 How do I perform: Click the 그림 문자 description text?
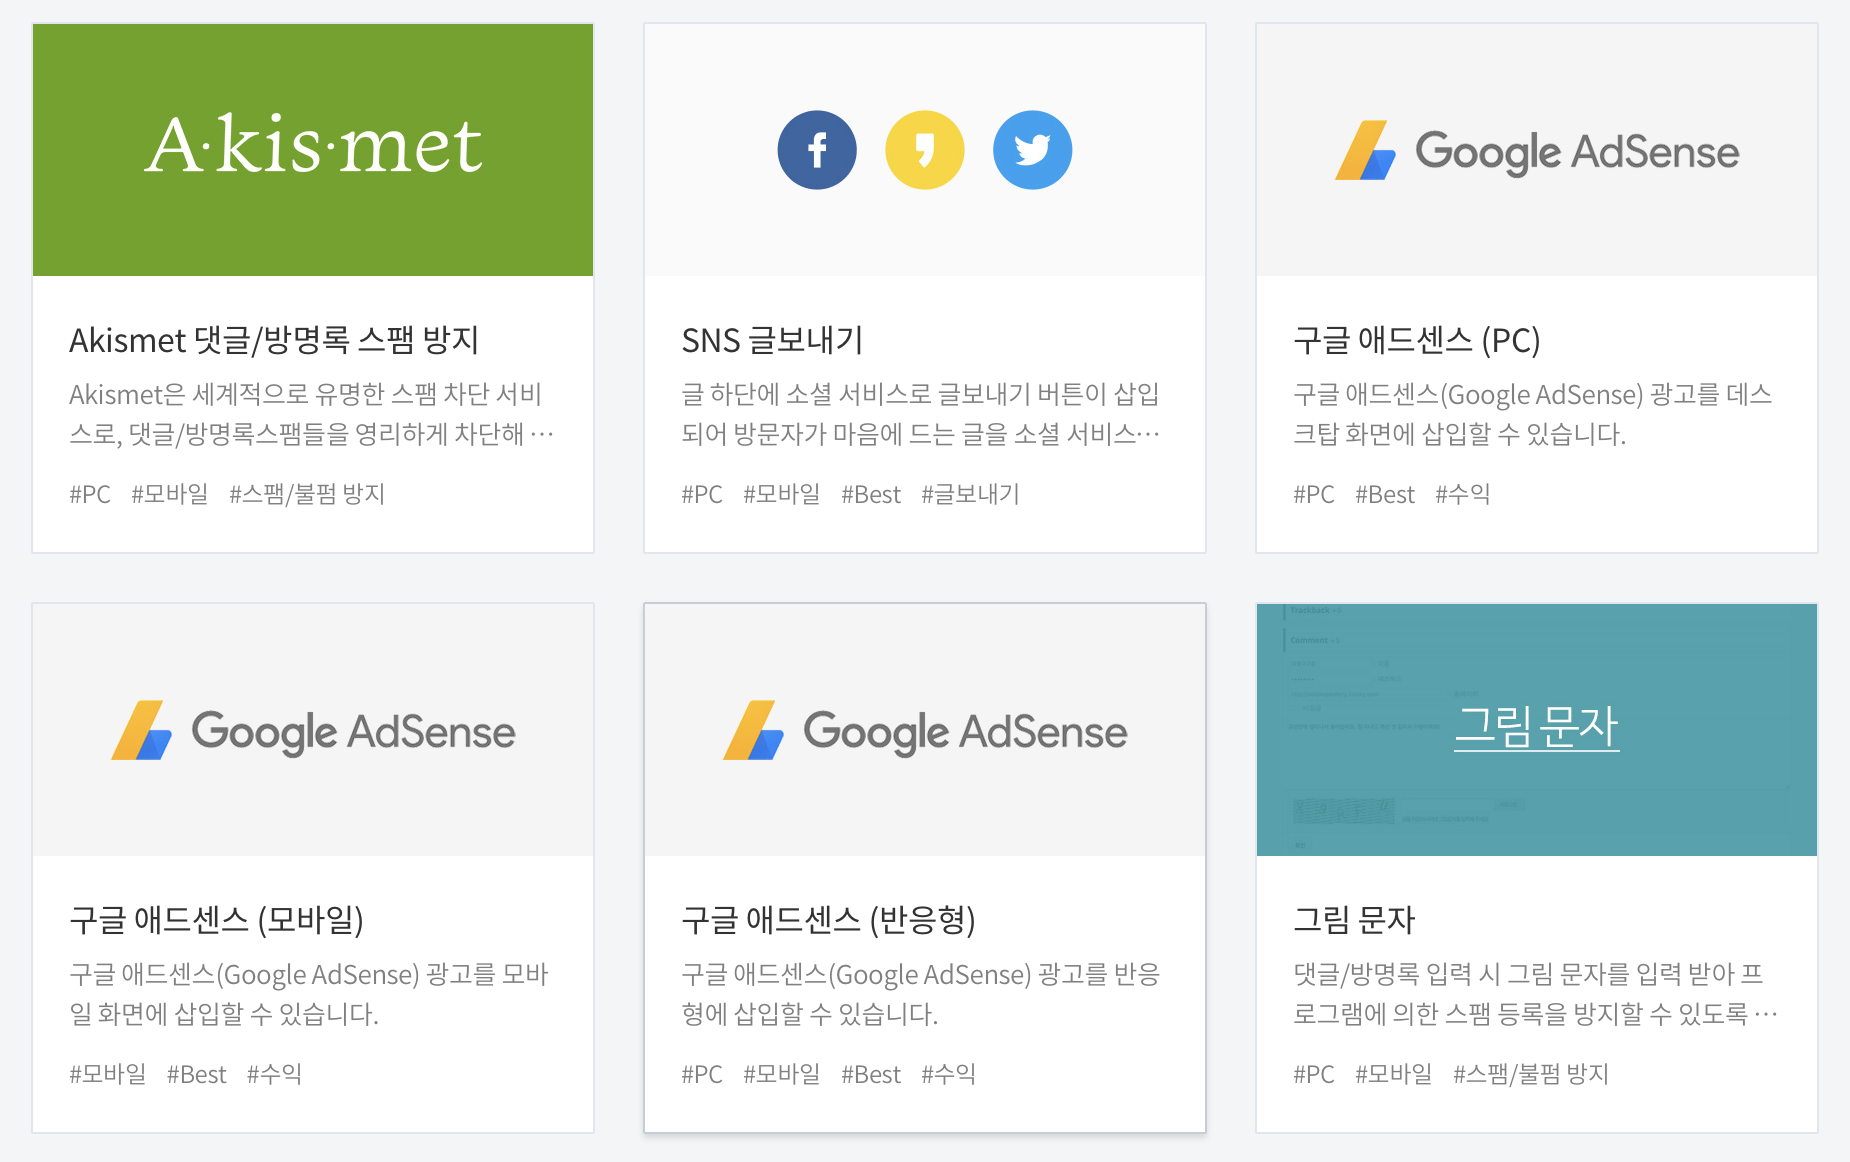coord(1536,994)
